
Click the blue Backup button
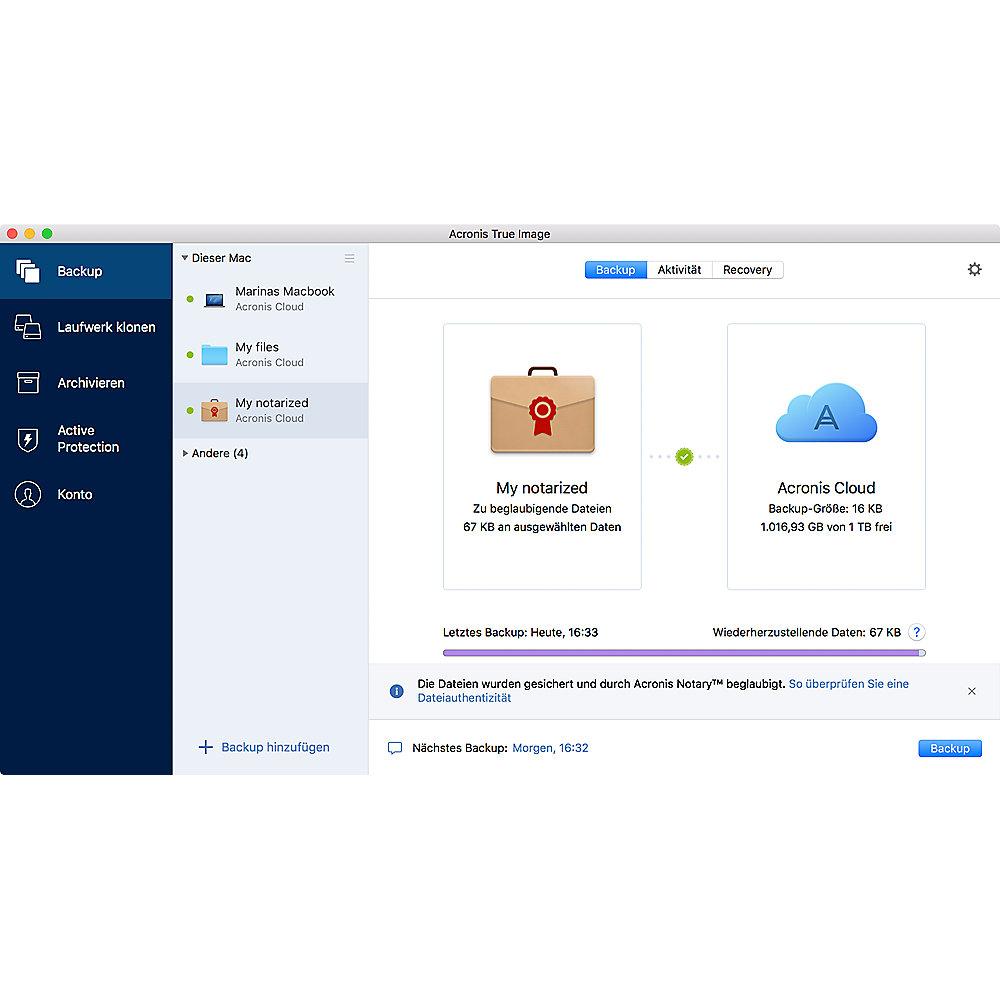point(949,748)
